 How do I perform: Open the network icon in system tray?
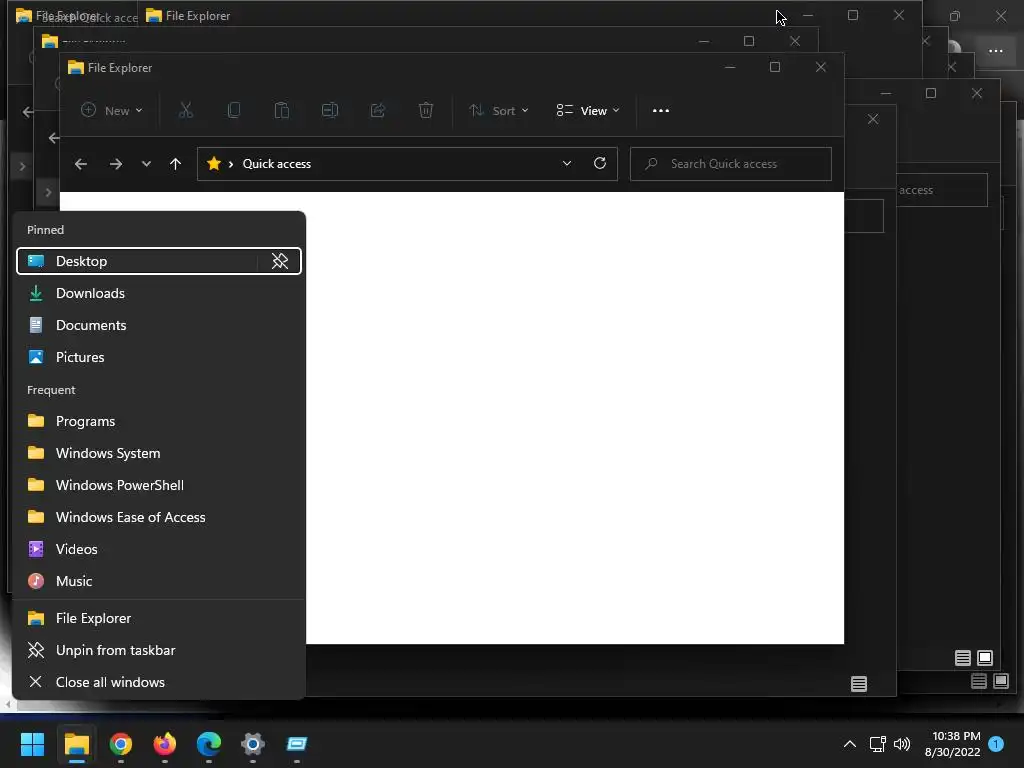[x=877, y=744]
